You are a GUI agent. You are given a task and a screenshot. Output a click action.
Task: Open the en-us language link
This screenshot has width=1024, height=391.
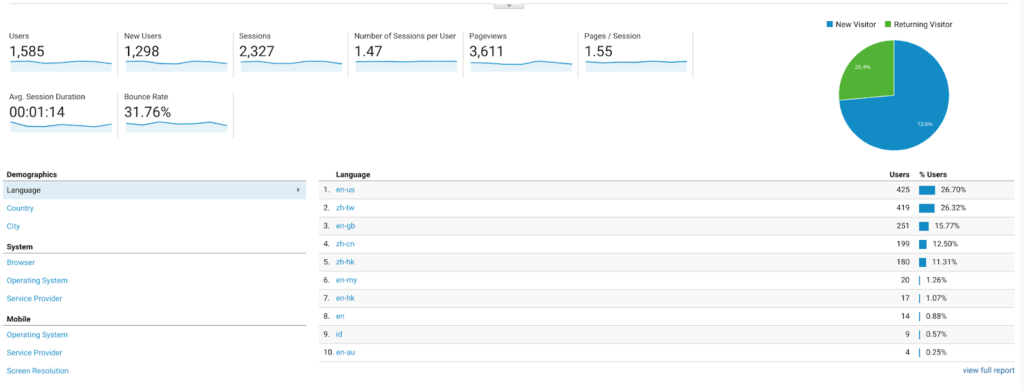345,190
